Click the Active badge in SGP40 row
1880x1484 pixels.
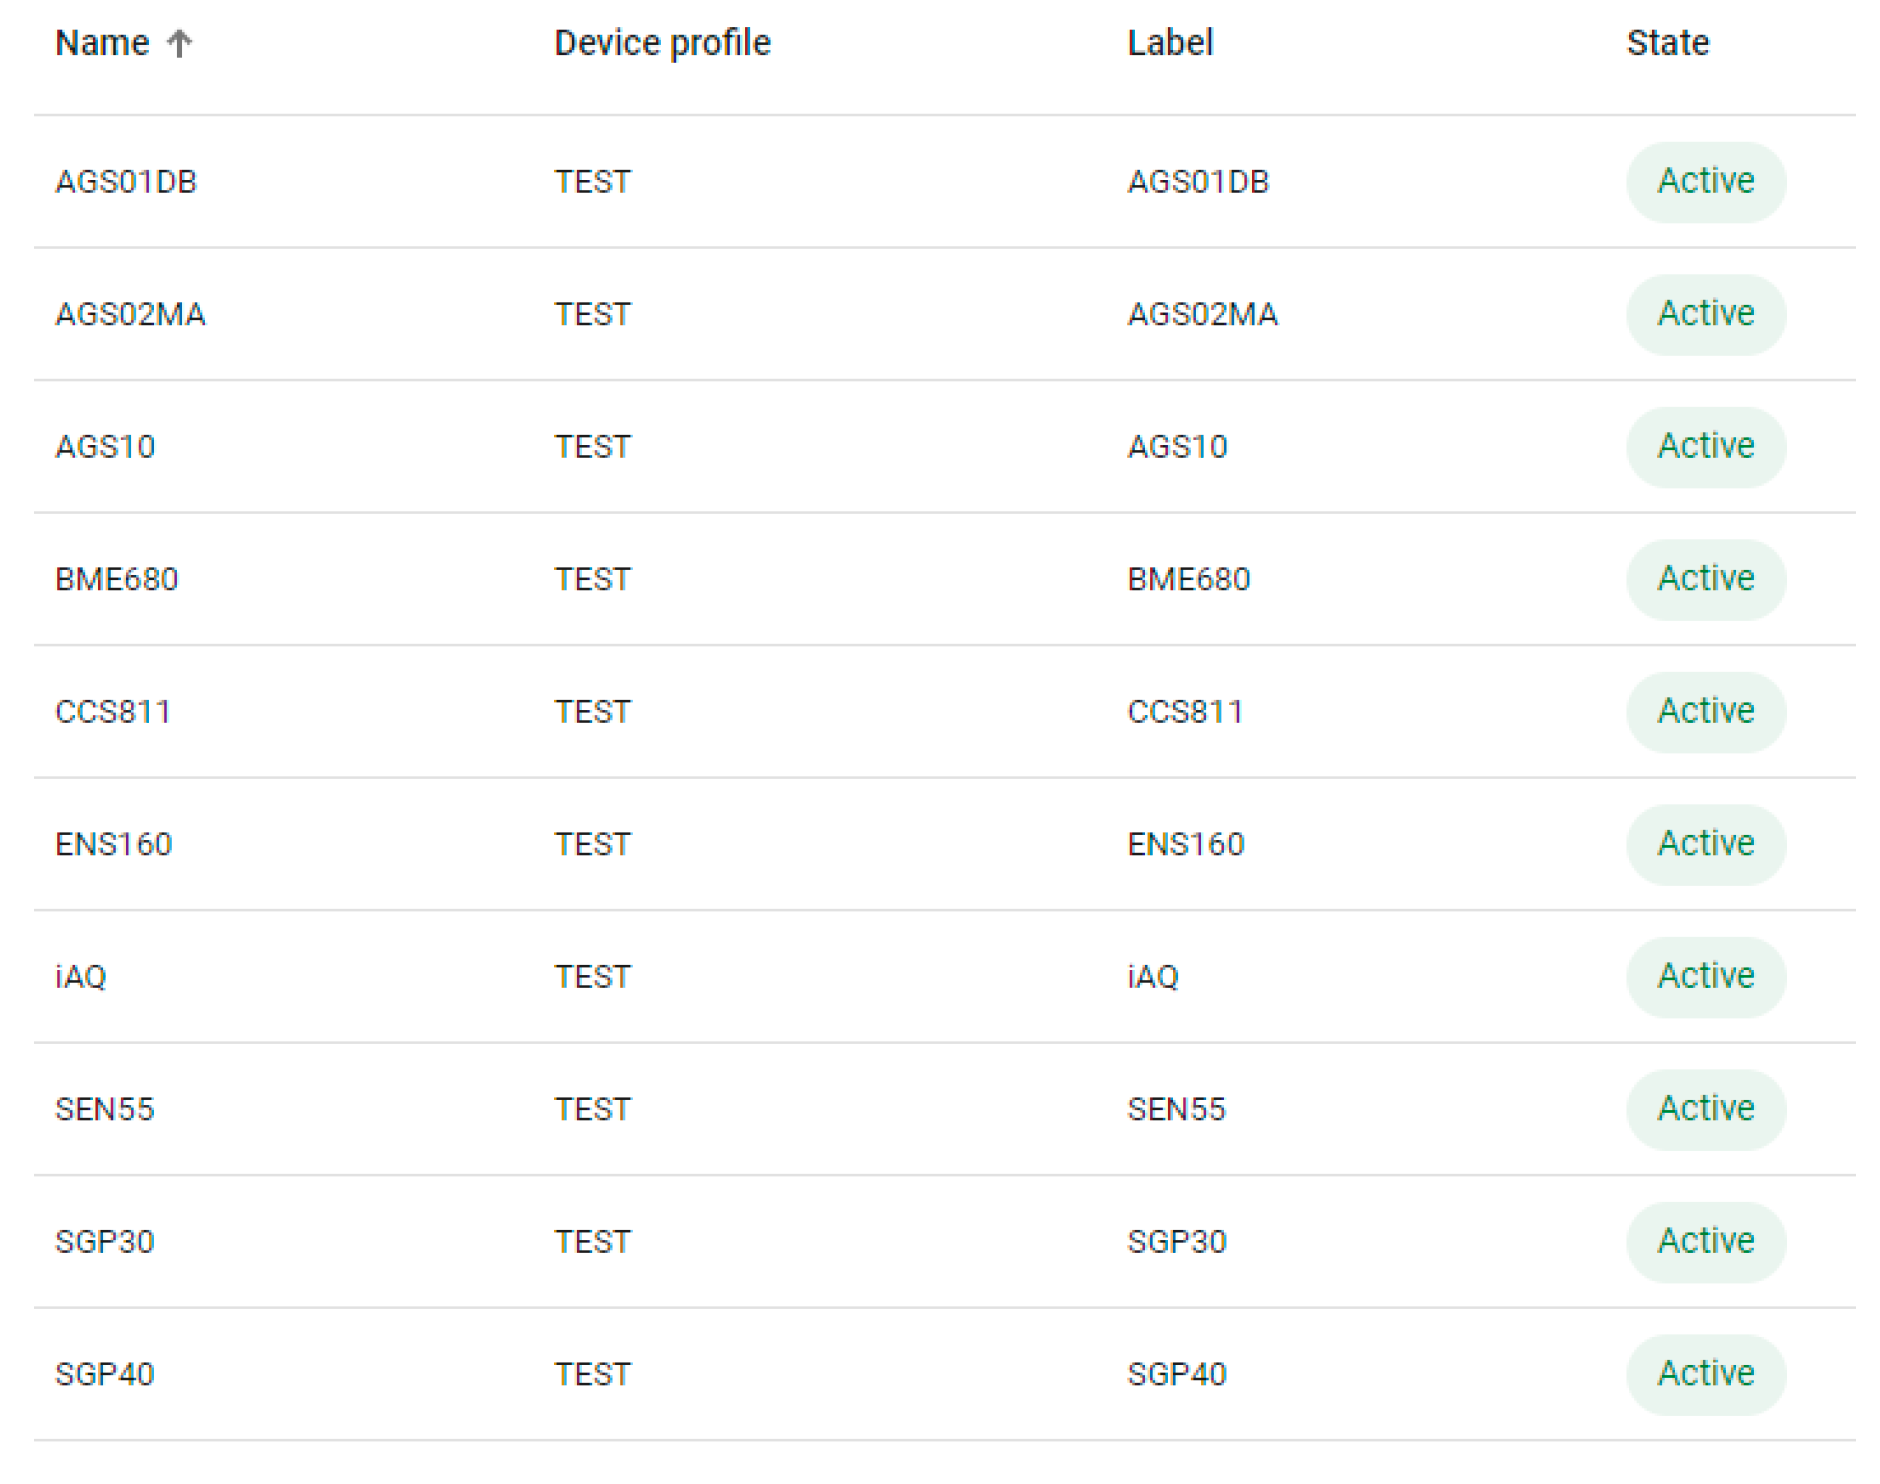point(1705,1374)
